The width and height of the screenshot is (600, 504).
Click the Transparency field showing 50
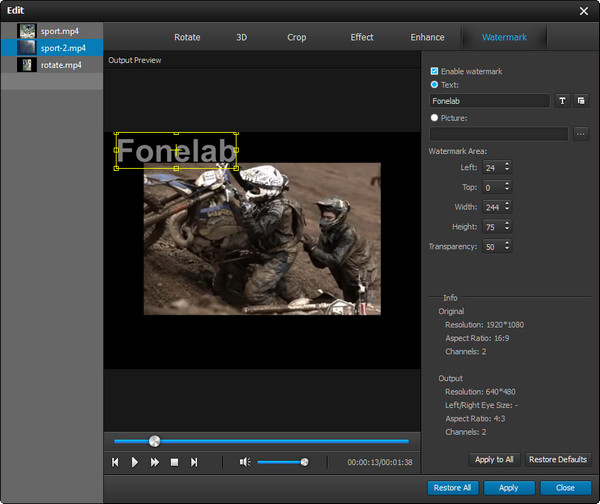click(493, 247)
